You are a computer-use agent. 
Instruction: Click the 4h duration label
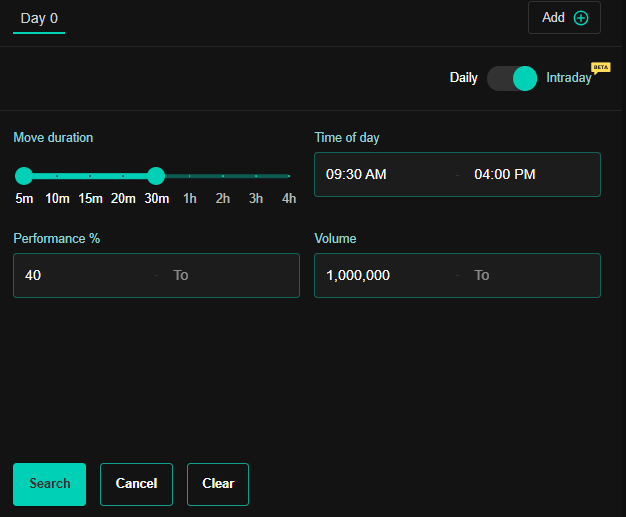[289, 198]
